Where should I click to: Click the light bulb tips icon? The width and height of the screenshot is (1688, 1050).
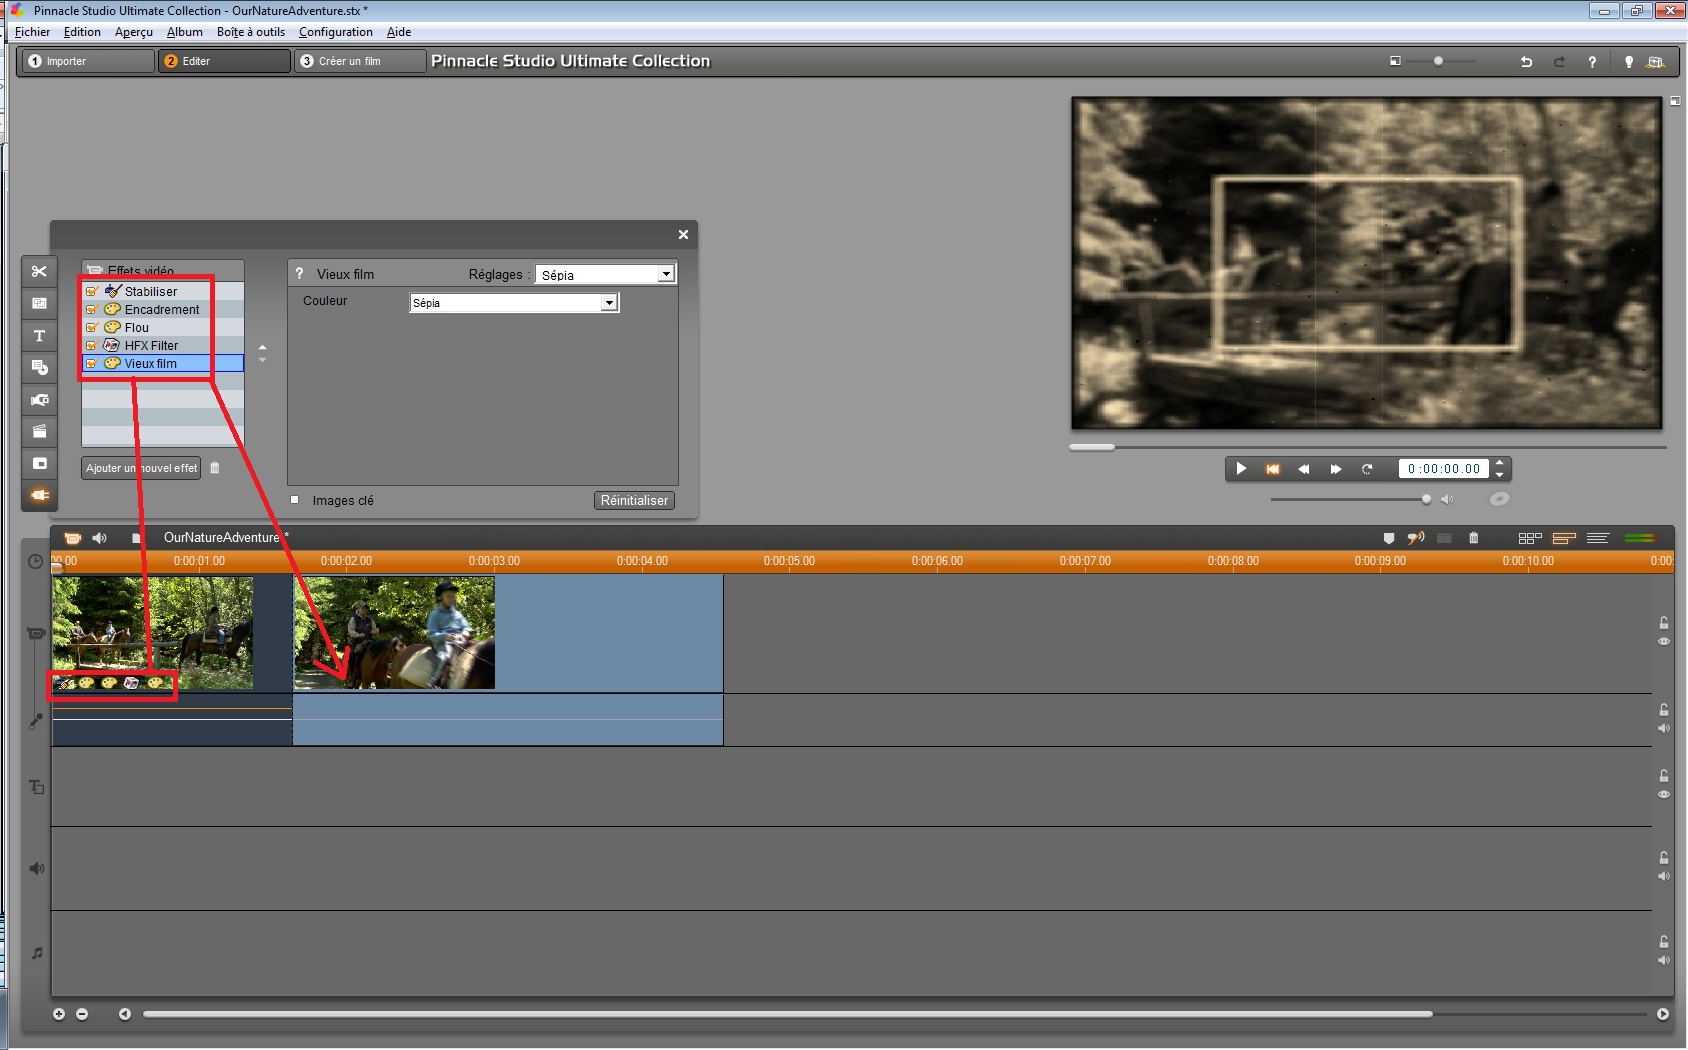tap(1629, 61)
